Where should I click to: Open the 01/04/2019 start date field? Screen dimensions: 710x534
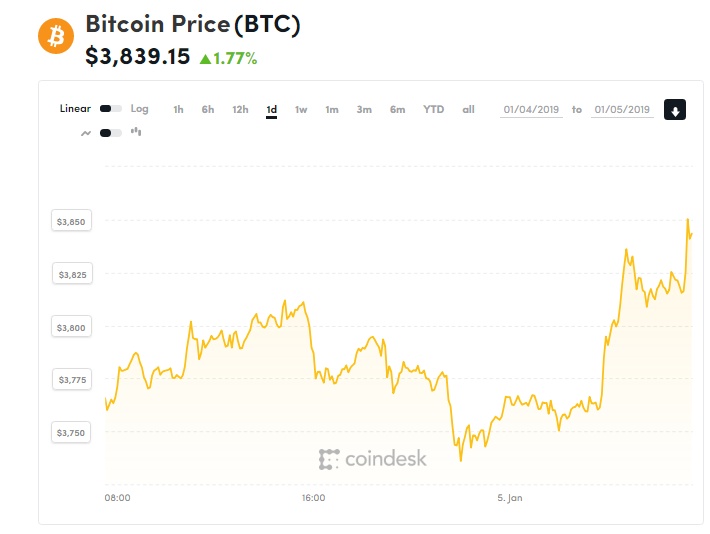tap(531, 110)
